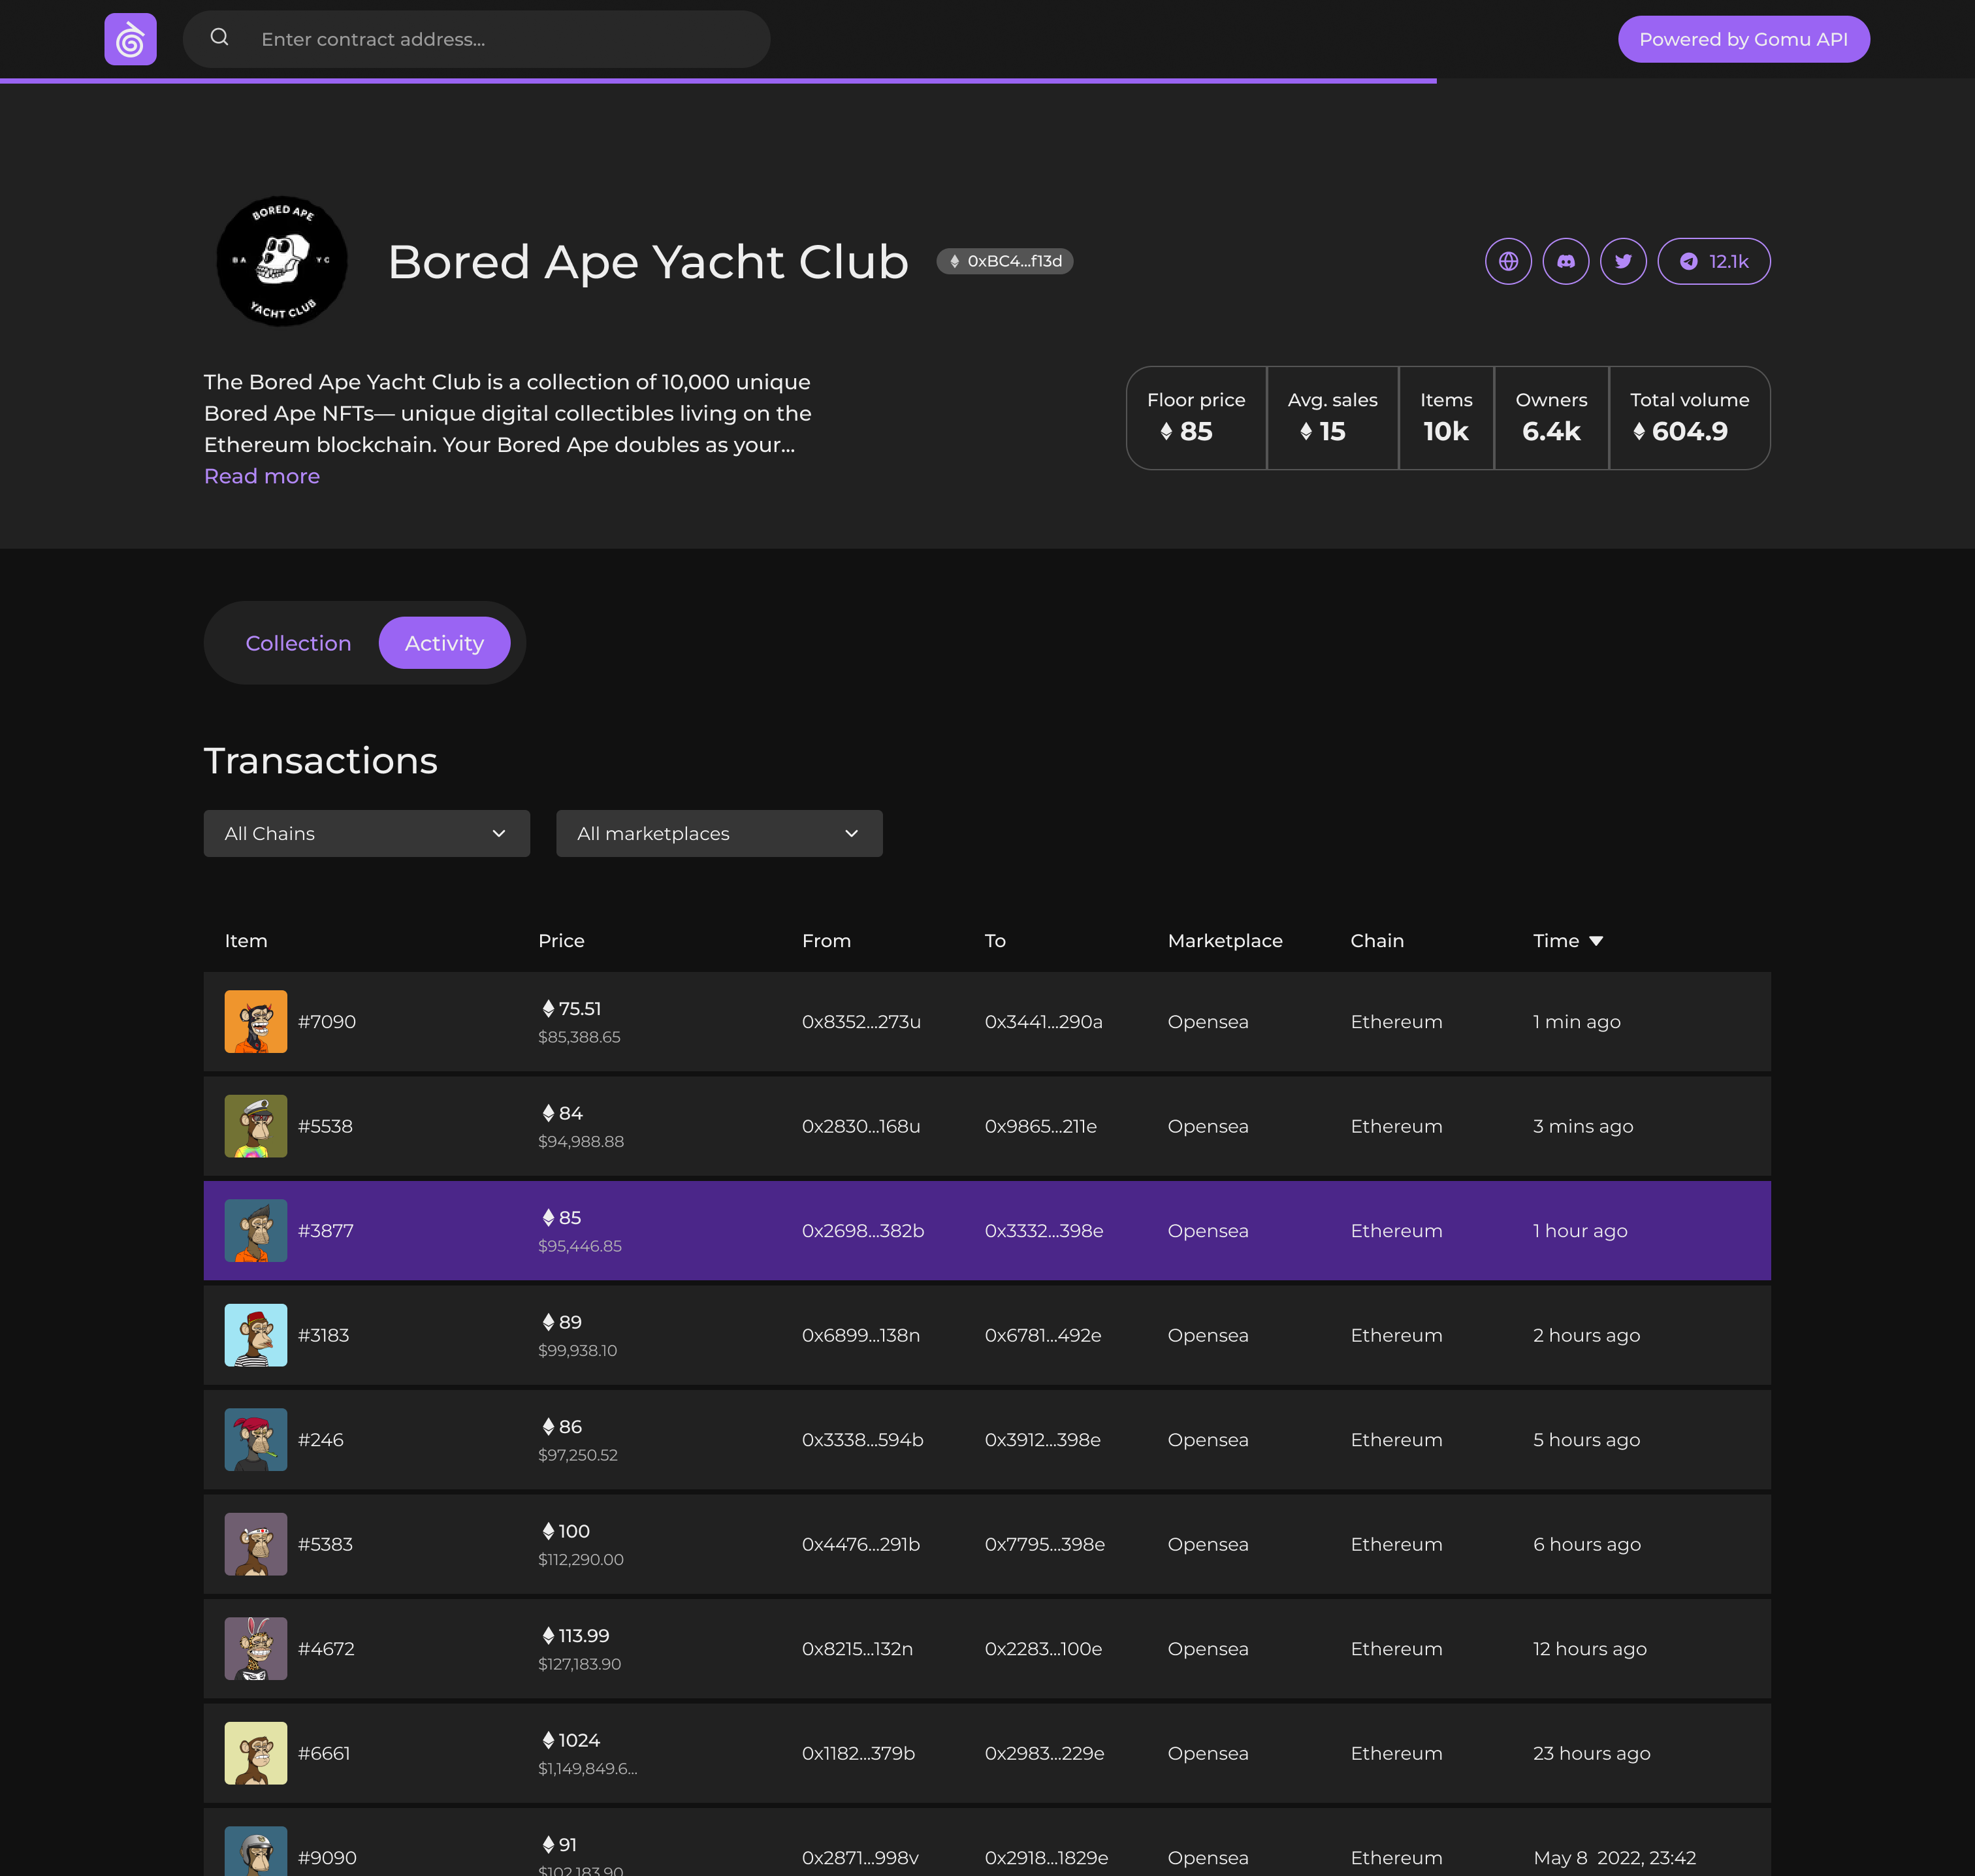Open the website globe icon link
Viewport: 1975px width, 1876px height.
[1508, 261]
